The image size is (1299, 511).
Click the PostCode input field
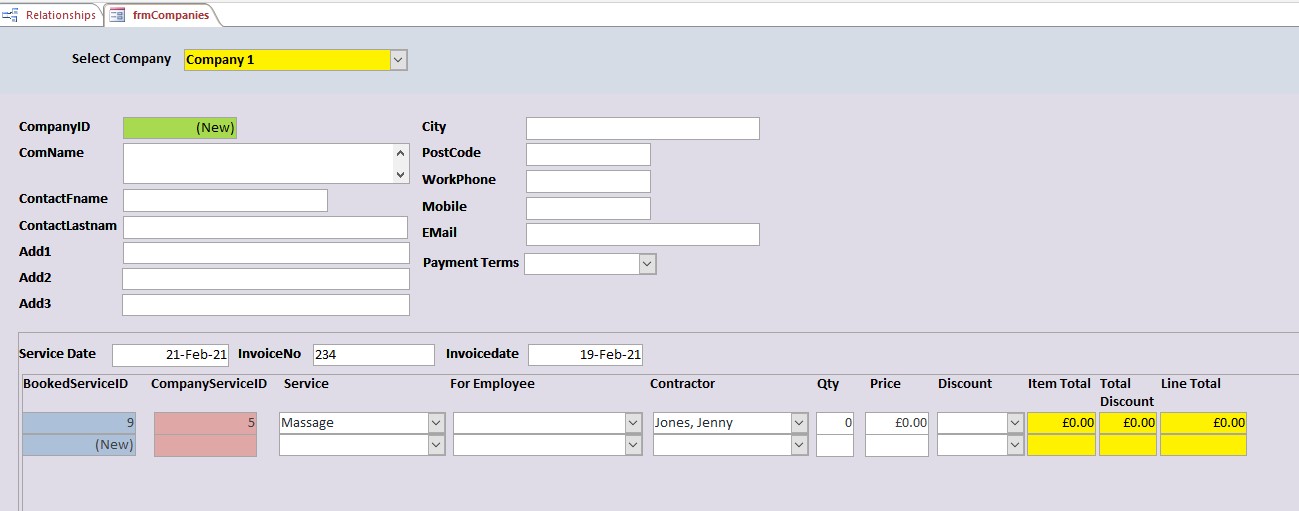pyautogui.click(x=588, y=154)
